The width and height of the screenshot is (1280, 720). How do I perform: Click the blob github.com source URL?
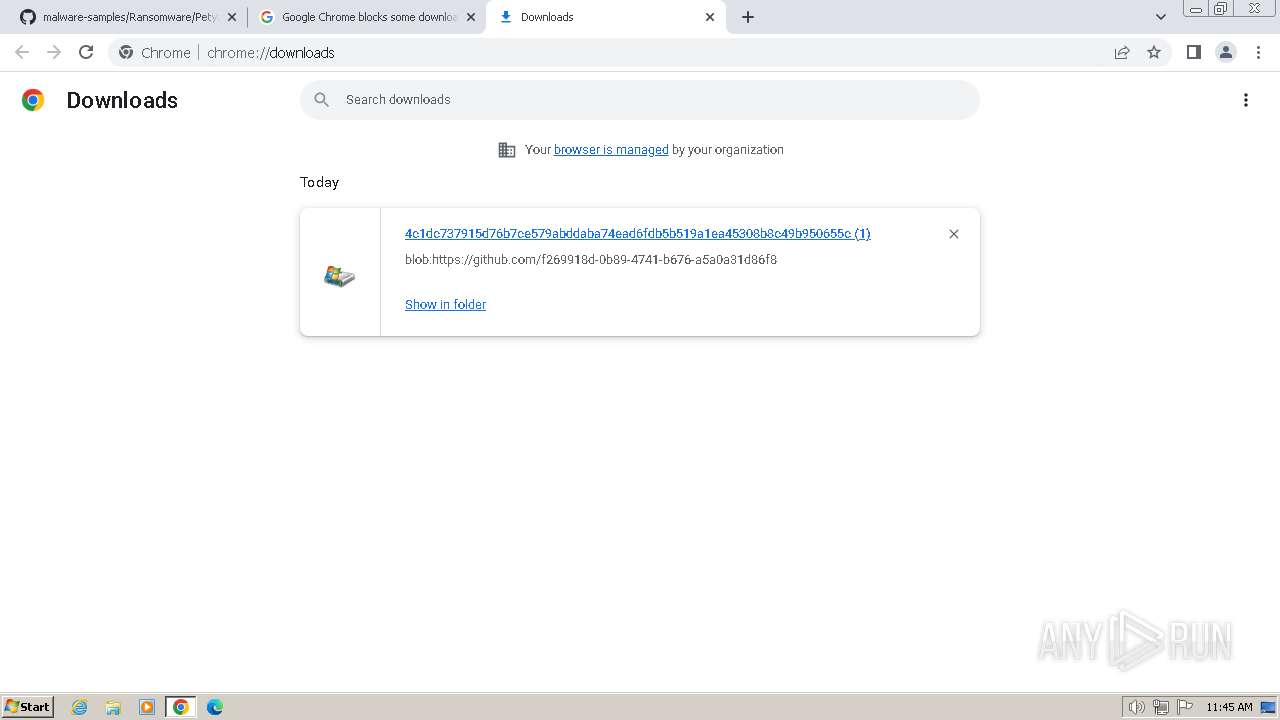[x=591, y=260]
